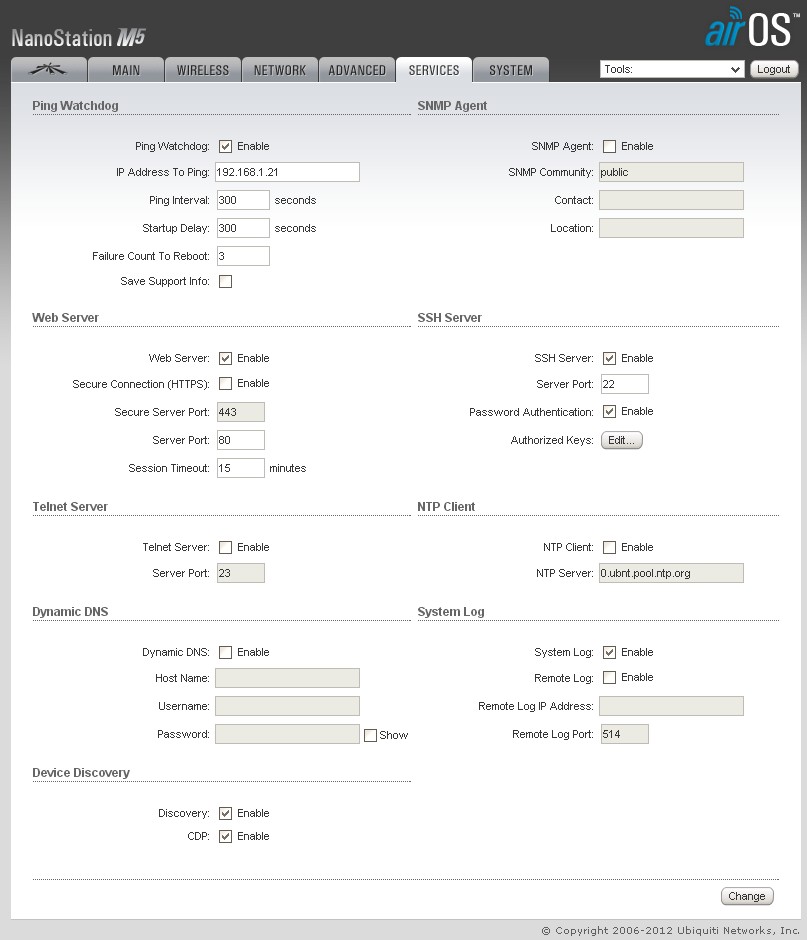Screen dimensions: 807x940
Task: Click the SSH Server section heading
Action: [x=450, y=318]
